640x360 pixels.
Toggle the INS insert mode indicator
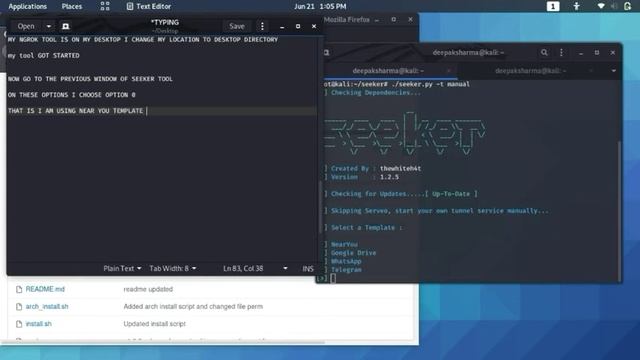[308, 268]
